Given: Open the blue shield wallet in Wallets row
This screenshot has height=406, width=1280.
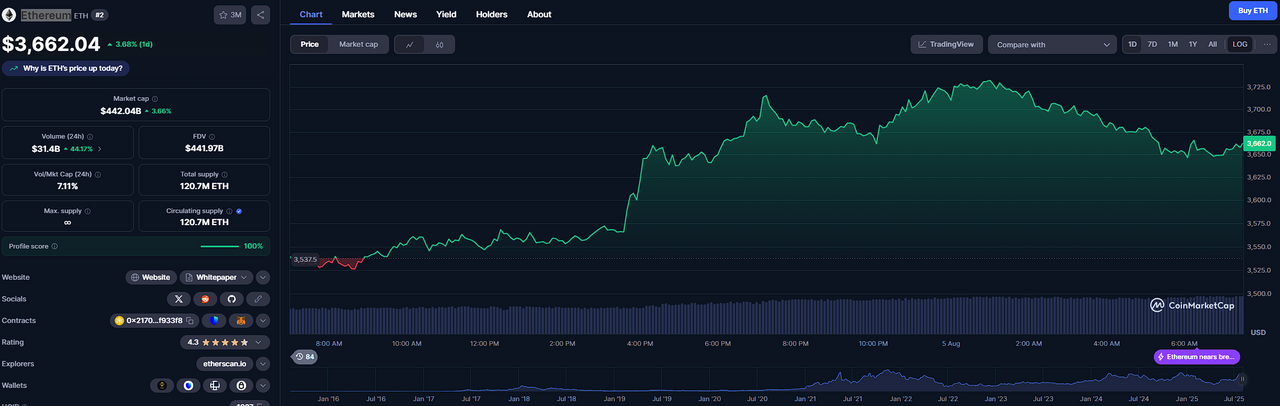Looking at the screenshot, I should coord(188,385).
